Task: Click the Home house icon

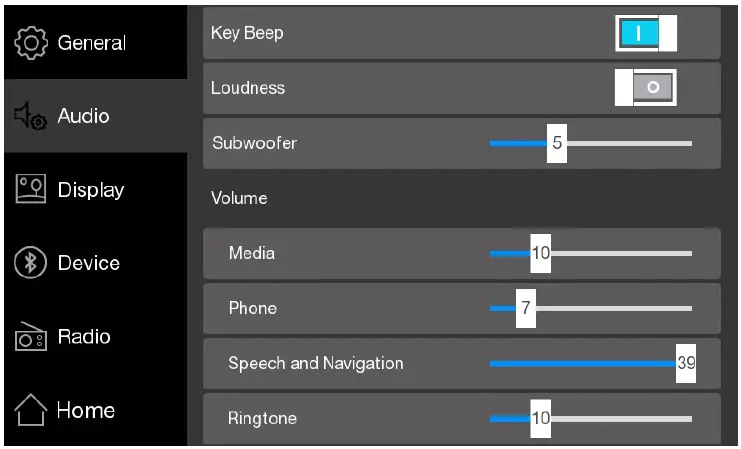Action: coord(31,410)
